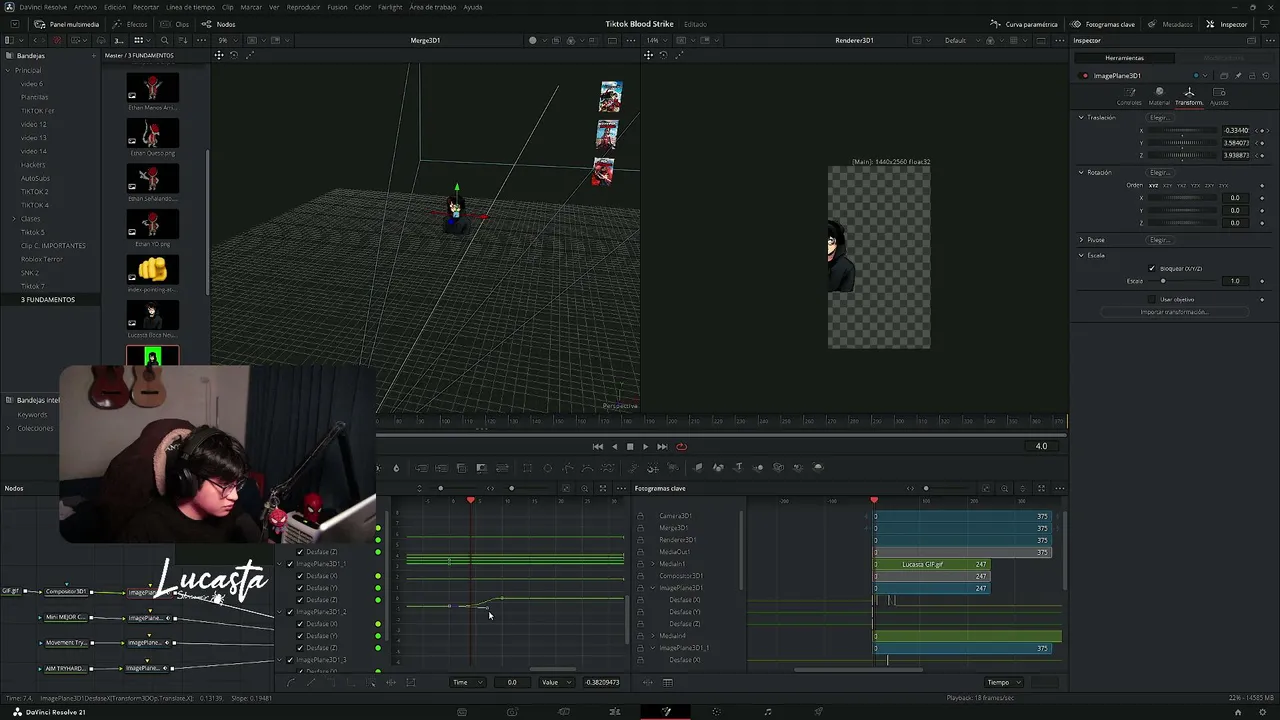Open the Time dropdown in spline editor
The image size is (1280, 720).
pos(467,682)
